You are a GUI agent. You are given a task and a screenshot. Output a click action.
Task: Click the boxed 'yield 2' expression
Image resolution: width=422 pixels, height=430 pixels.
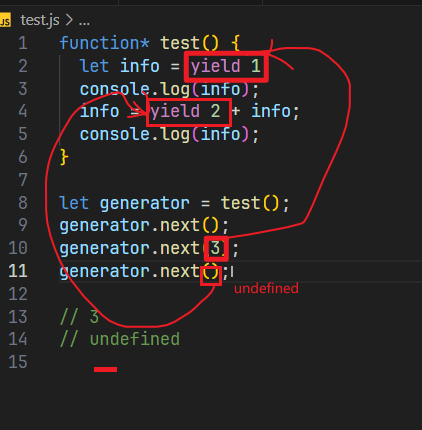click(x=189, y=112)
